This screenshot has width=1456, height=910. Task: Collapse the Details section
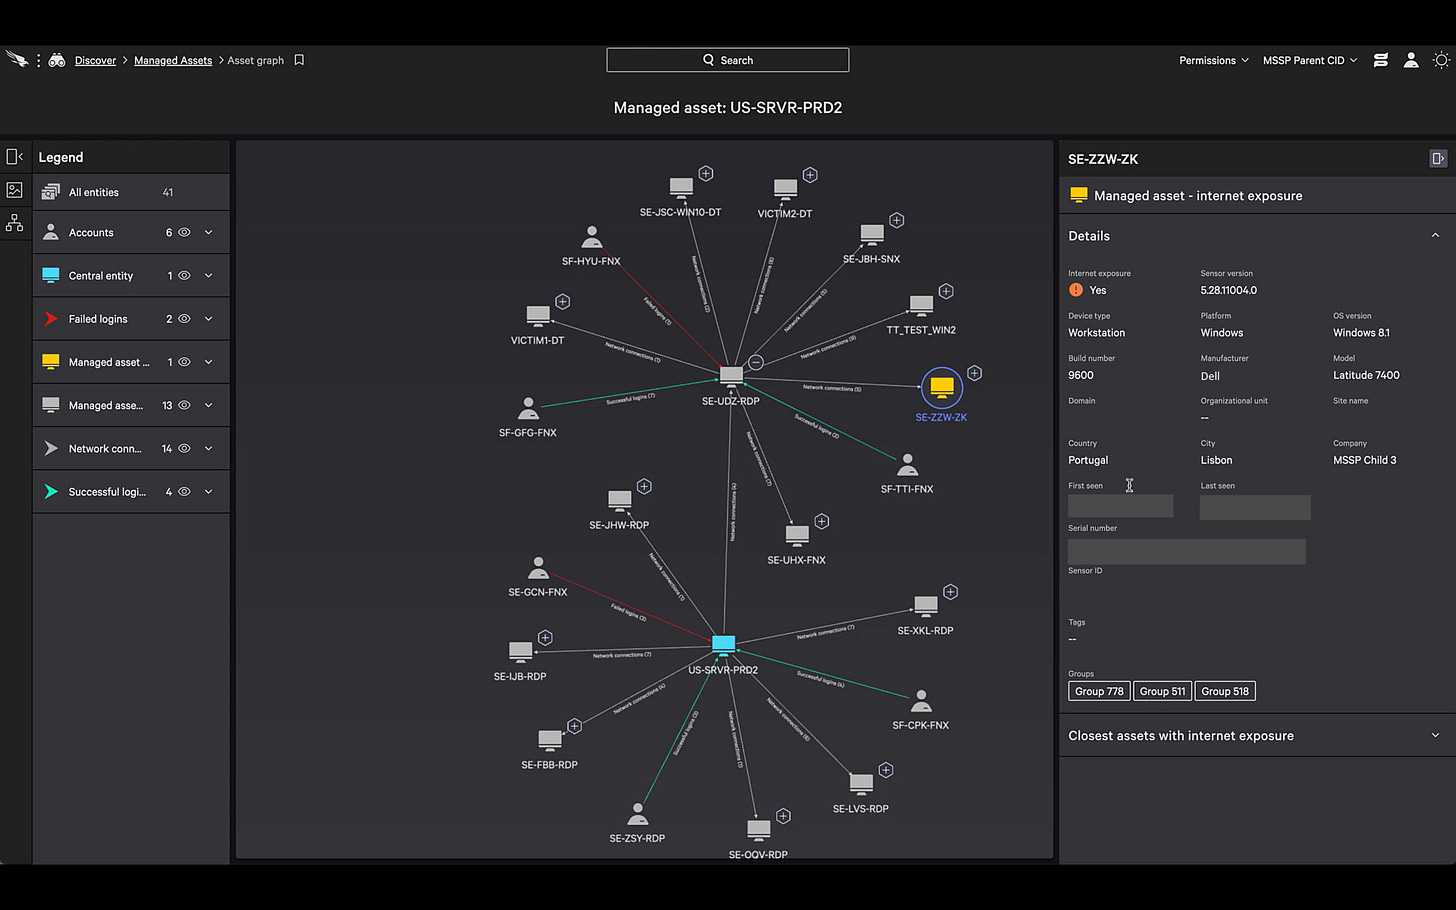pyautogui.click(x=1435, y=236)
